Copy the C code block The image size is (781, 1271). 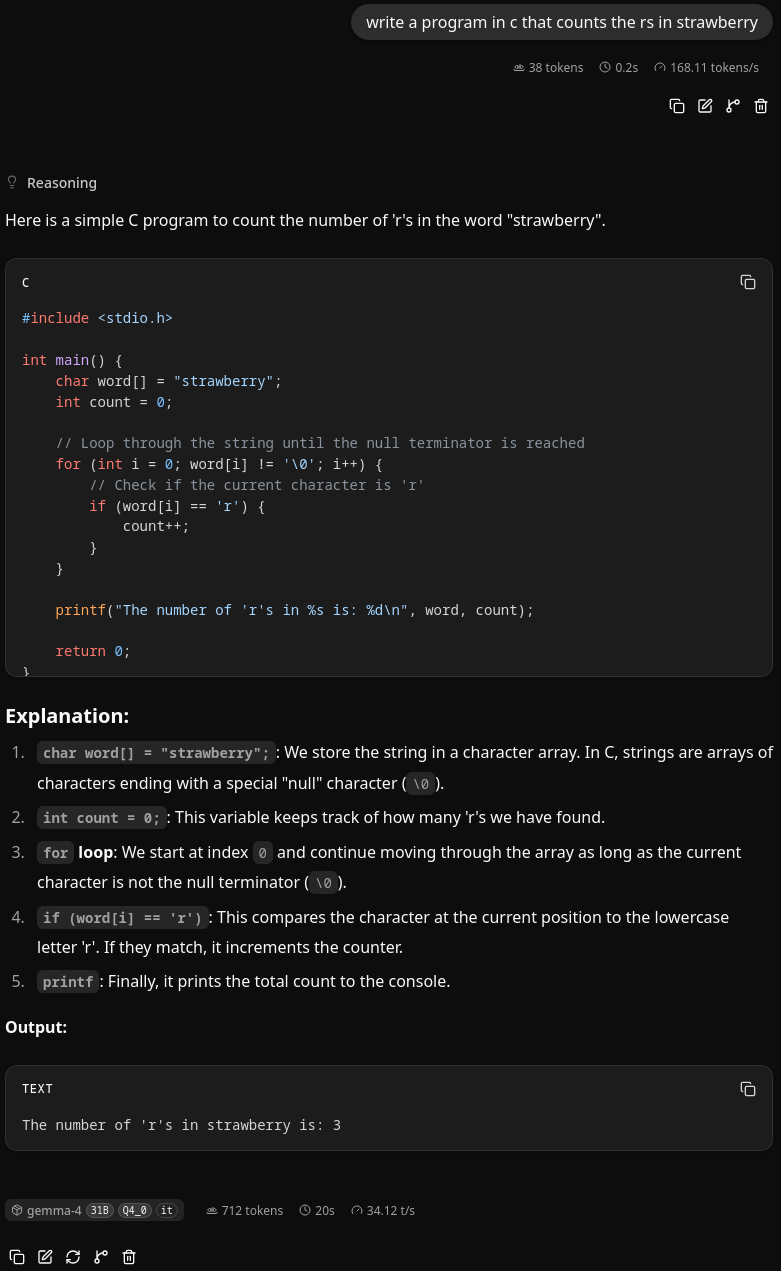click(748, 282)
